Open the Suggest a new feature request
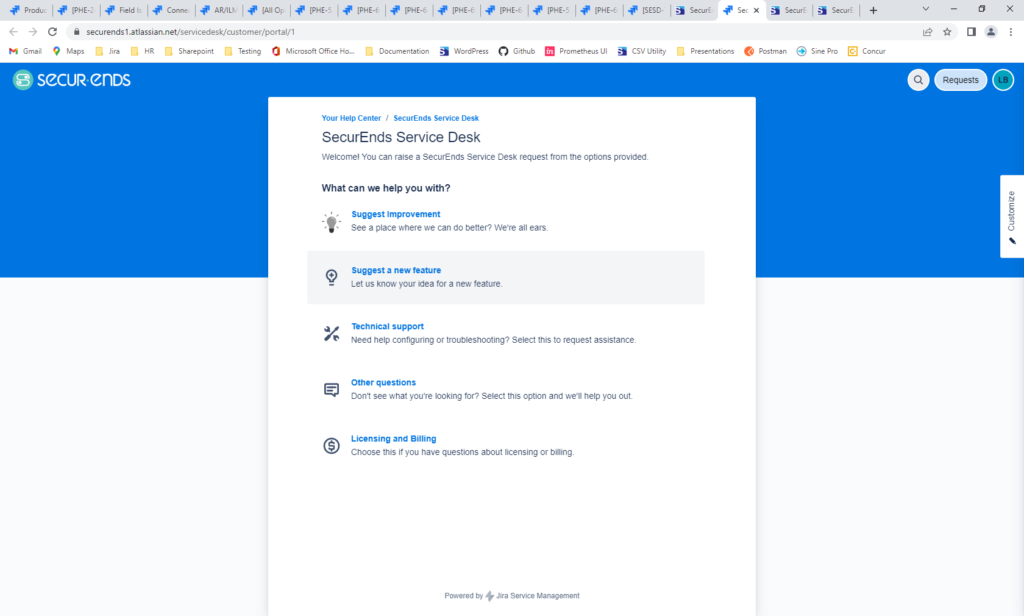Viewport: 1024px width, 616px height. [396, 270]
